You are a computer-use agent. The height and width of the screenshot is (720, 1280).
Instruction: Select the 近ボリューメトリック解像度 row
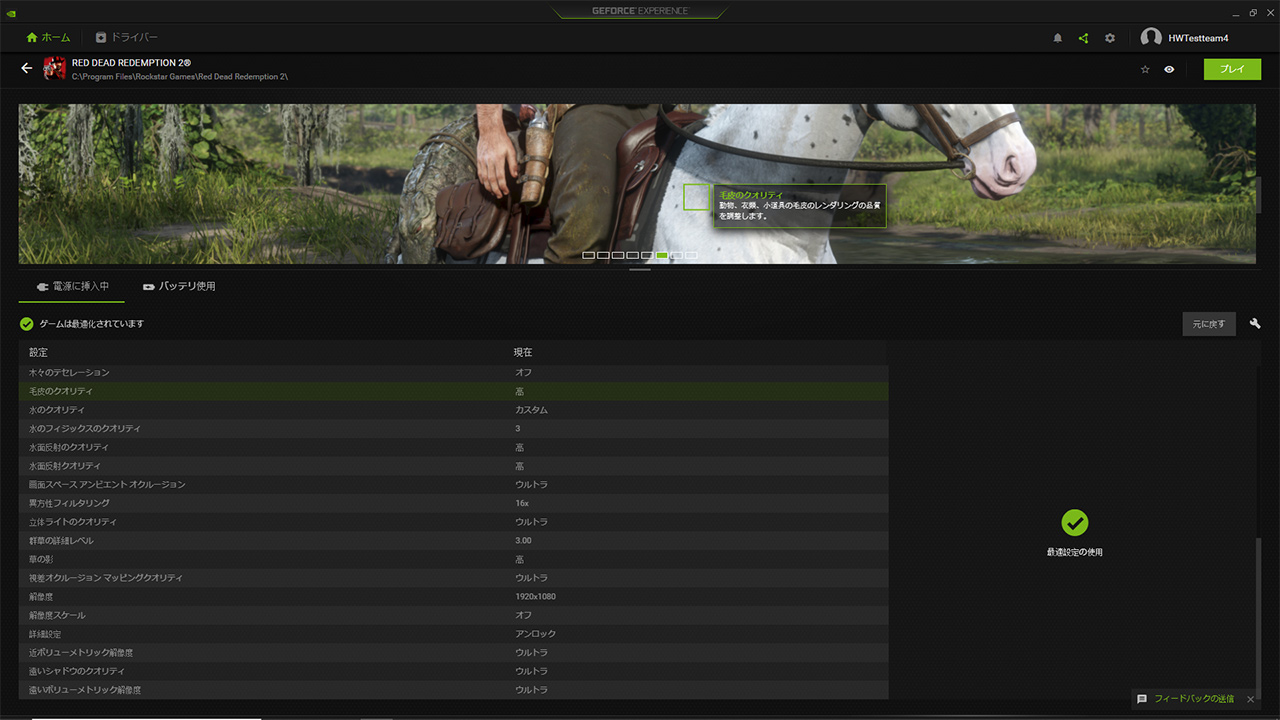[453, 652]
